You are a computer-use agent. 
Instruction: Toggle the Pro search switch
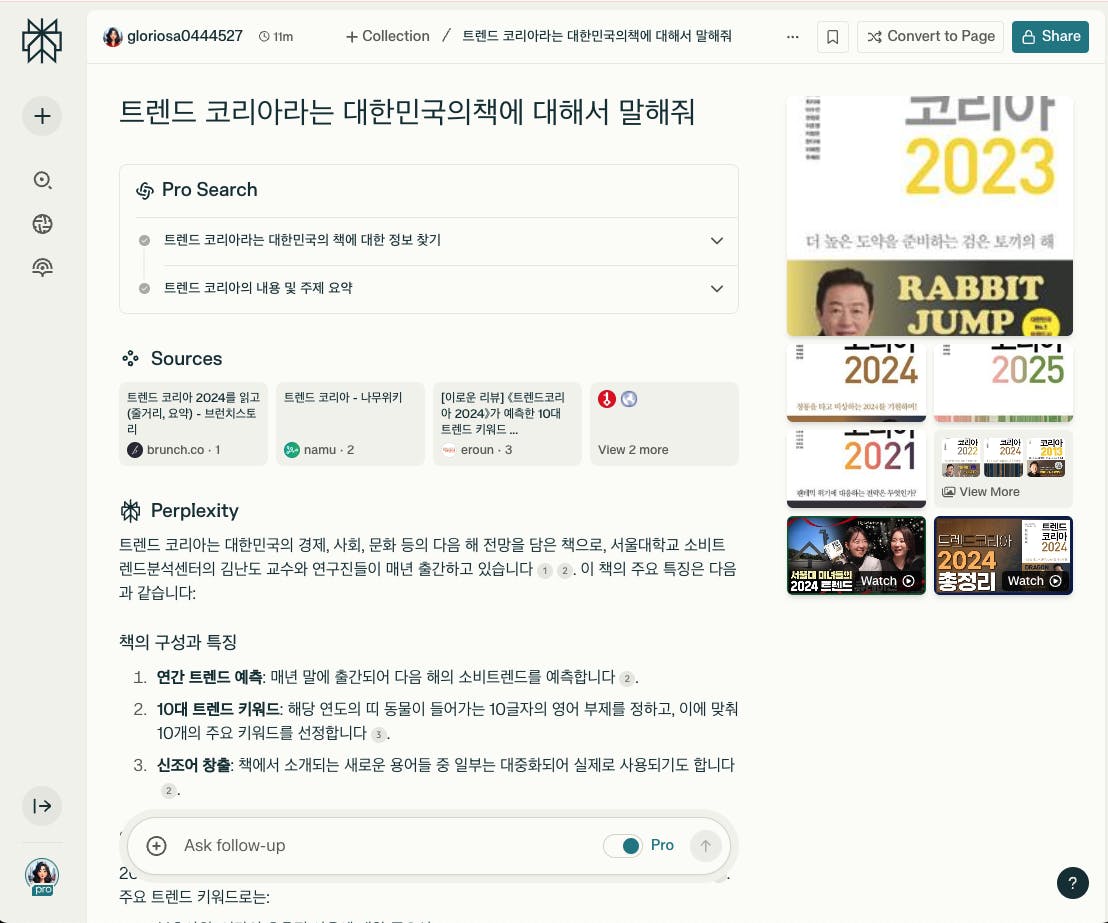pos(623,845)
